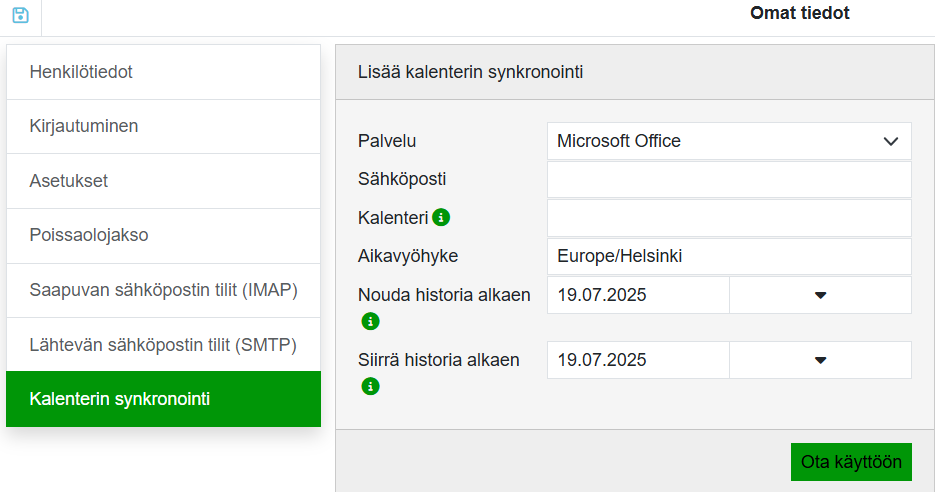Click the info icon under Nouda historia alkaen
935x492 pixels.
click(x=371, y=322)
